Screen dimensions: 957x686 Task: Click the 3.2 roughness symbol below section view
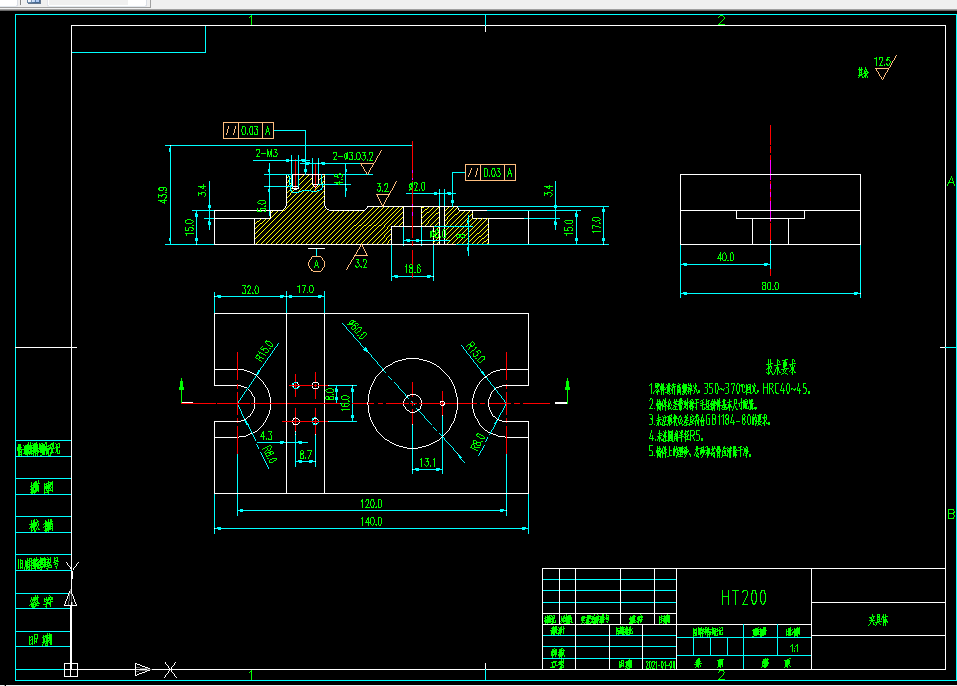[x=358, y=258]
